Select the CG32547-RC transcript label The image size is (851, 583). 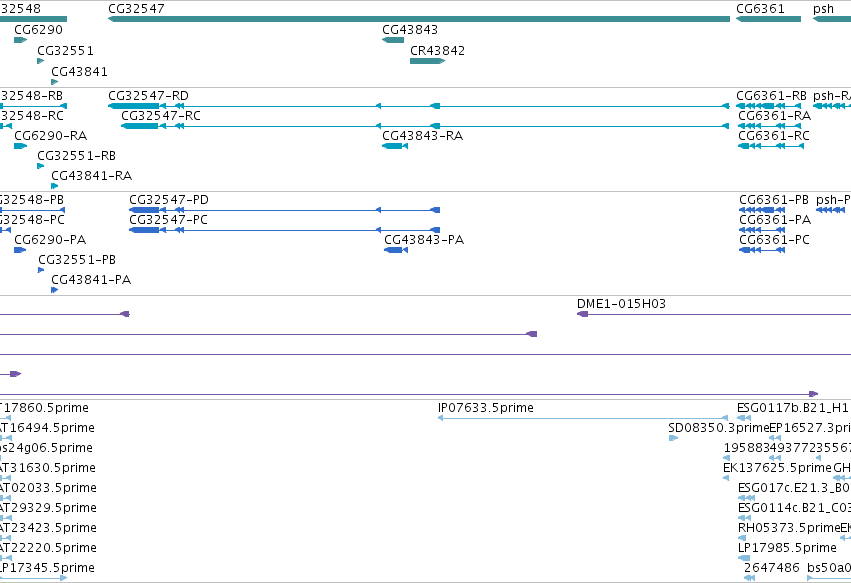point(161,116)
